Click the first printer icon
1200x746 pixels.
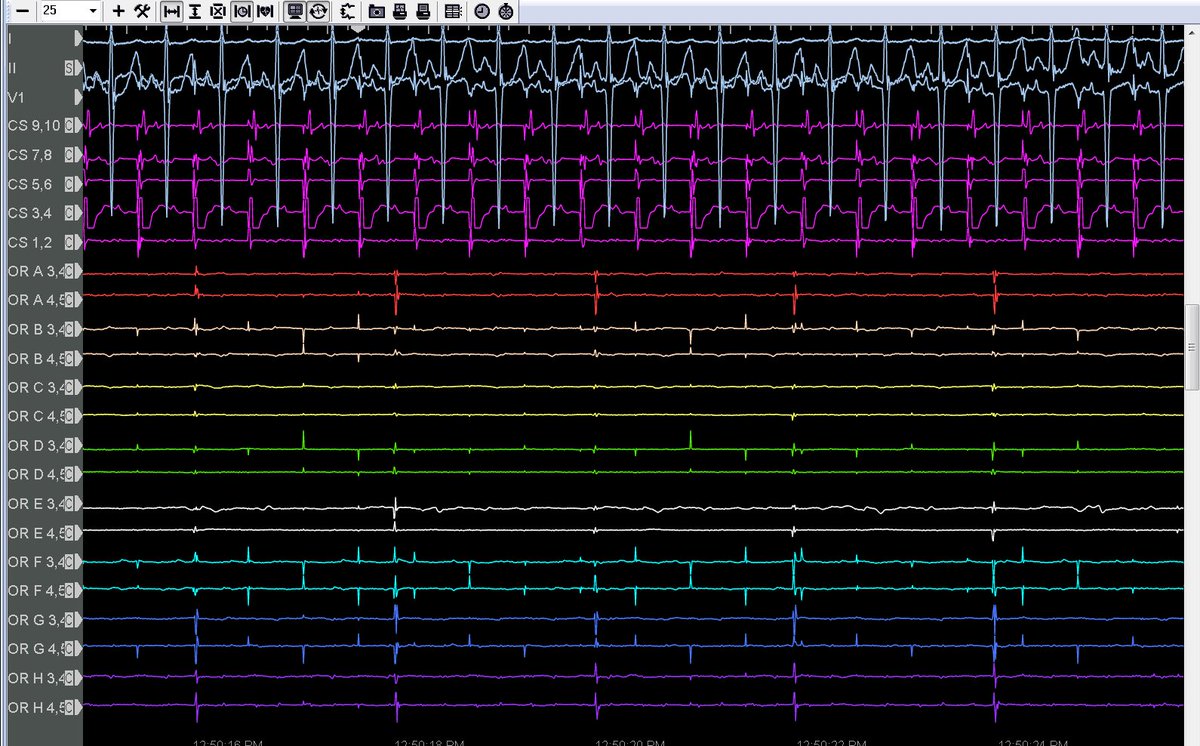pyautogui.click(x=400, y=11)
